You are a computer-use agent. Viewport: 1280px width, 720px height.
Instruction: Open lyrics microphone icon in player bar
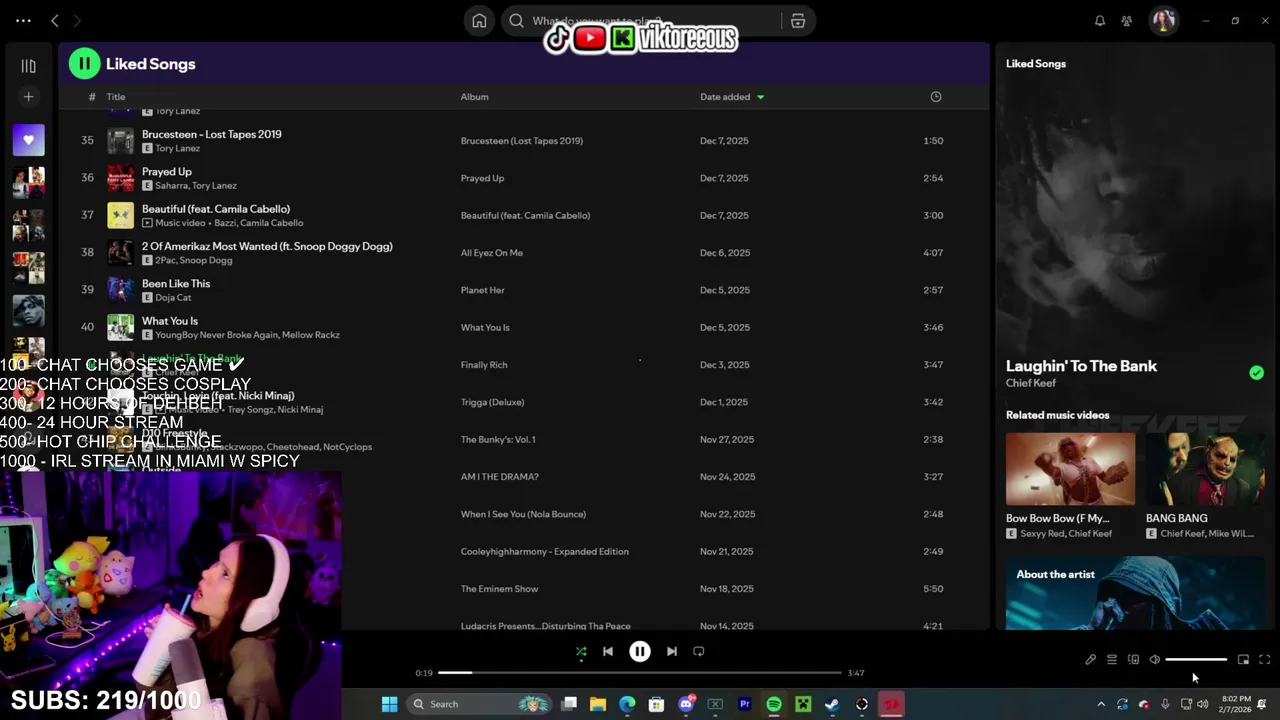click(1091, 660)
